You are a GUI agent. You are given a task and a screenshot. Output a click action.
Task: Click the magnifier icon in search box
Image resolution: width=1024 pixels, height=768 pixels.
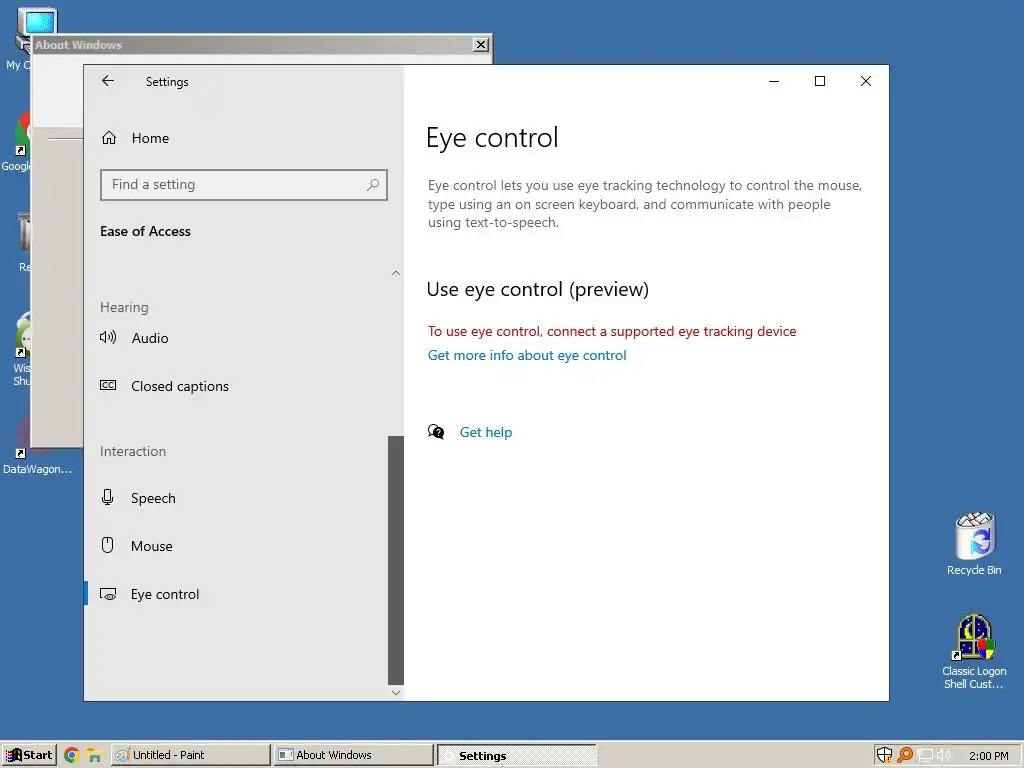[373, 185]
